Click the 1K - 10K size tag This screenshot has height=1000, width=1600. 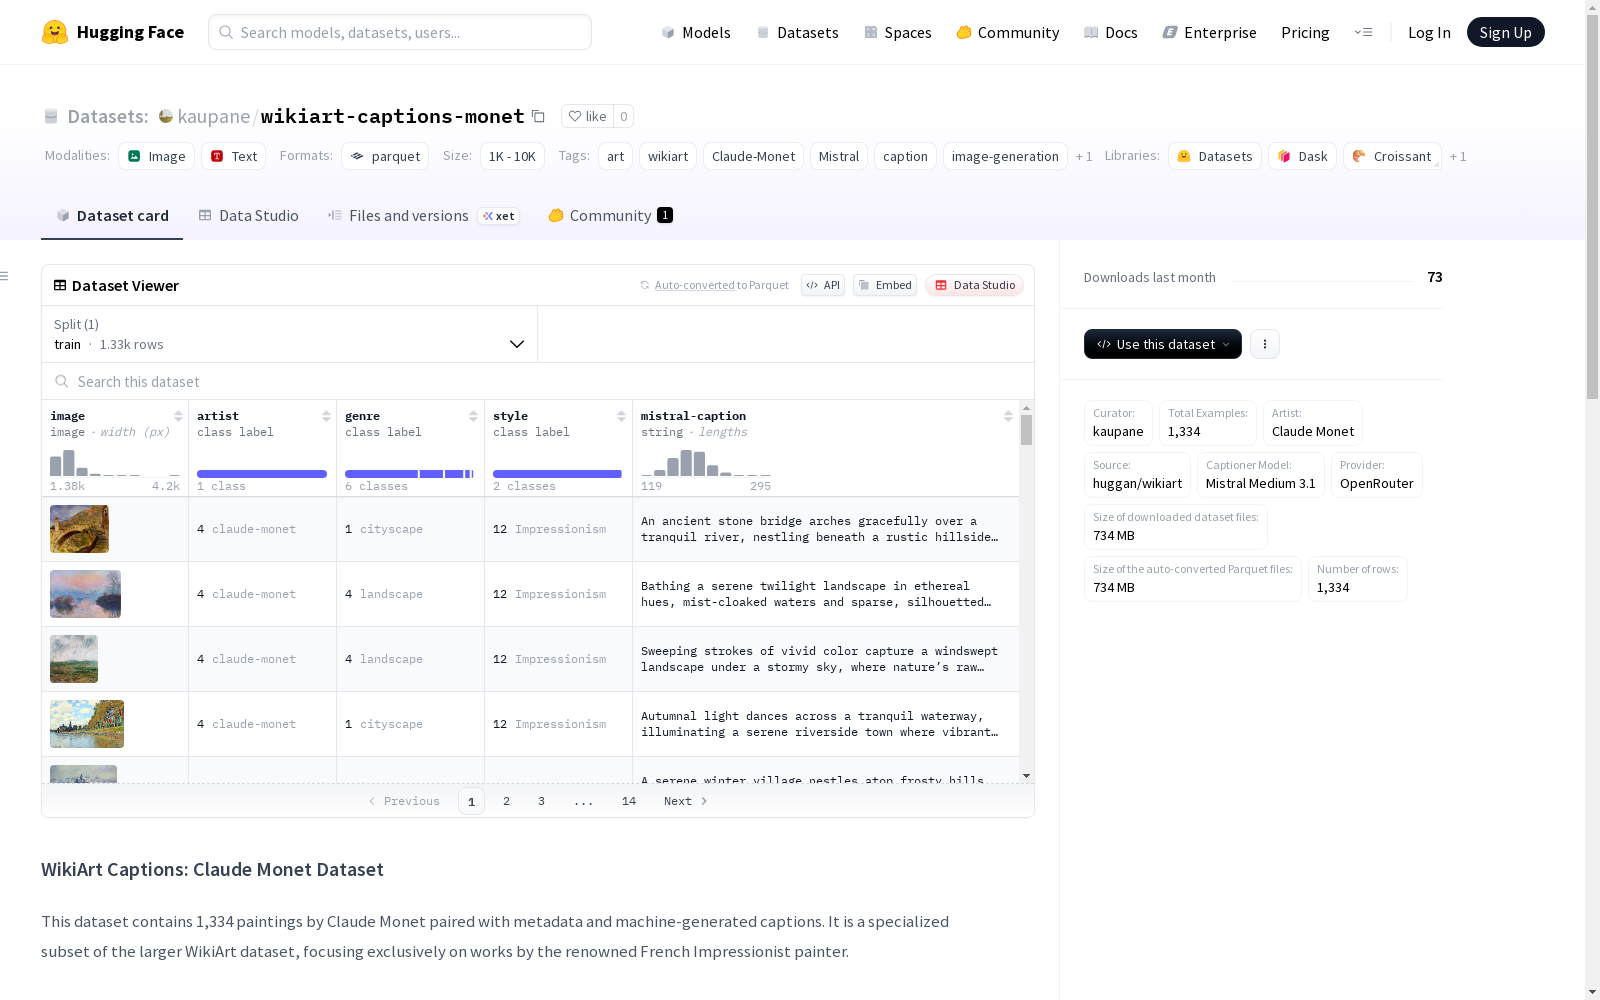[x=512, y=156]
